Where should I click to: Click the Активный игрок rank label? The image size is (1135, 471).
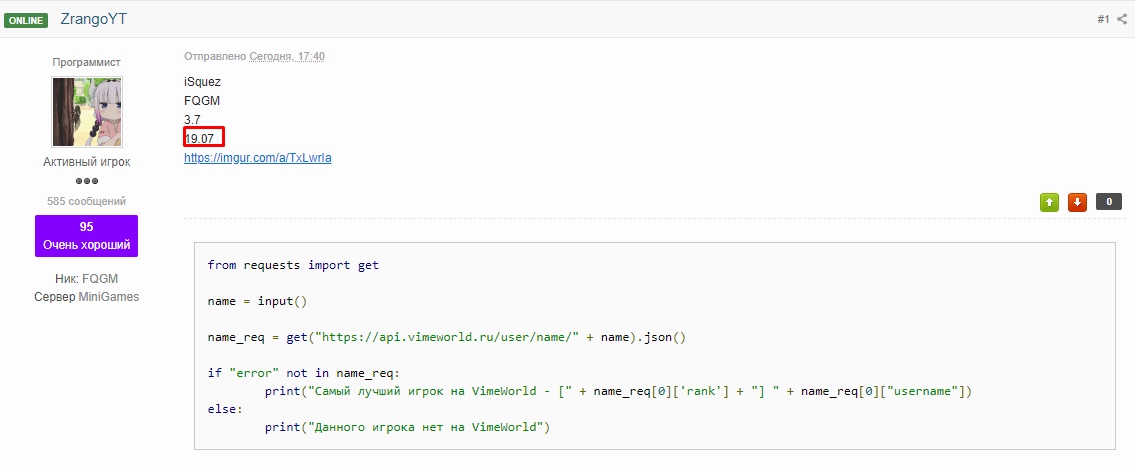tap(87, 162)
